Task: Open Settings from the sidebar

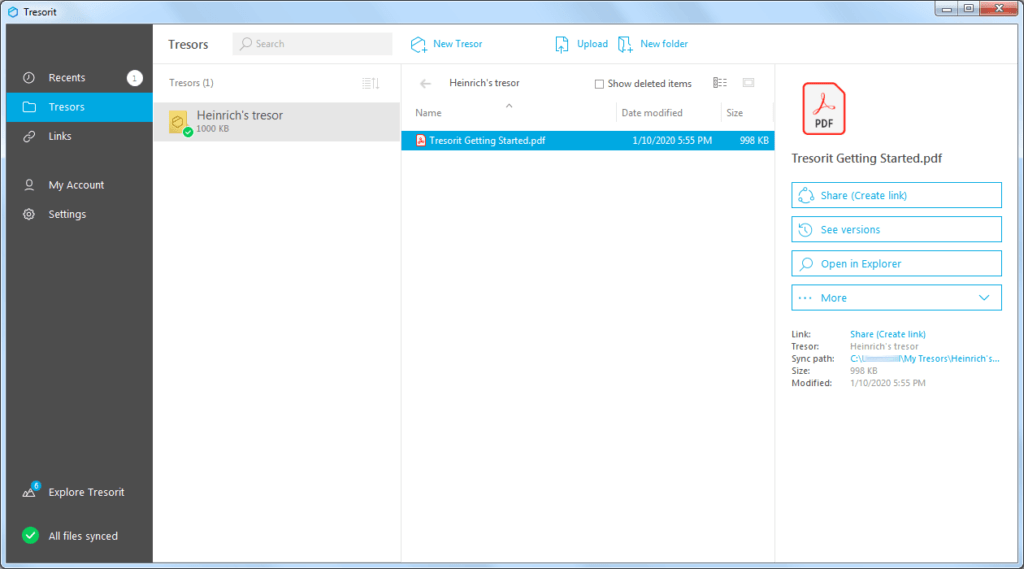Action: (79, 214)
